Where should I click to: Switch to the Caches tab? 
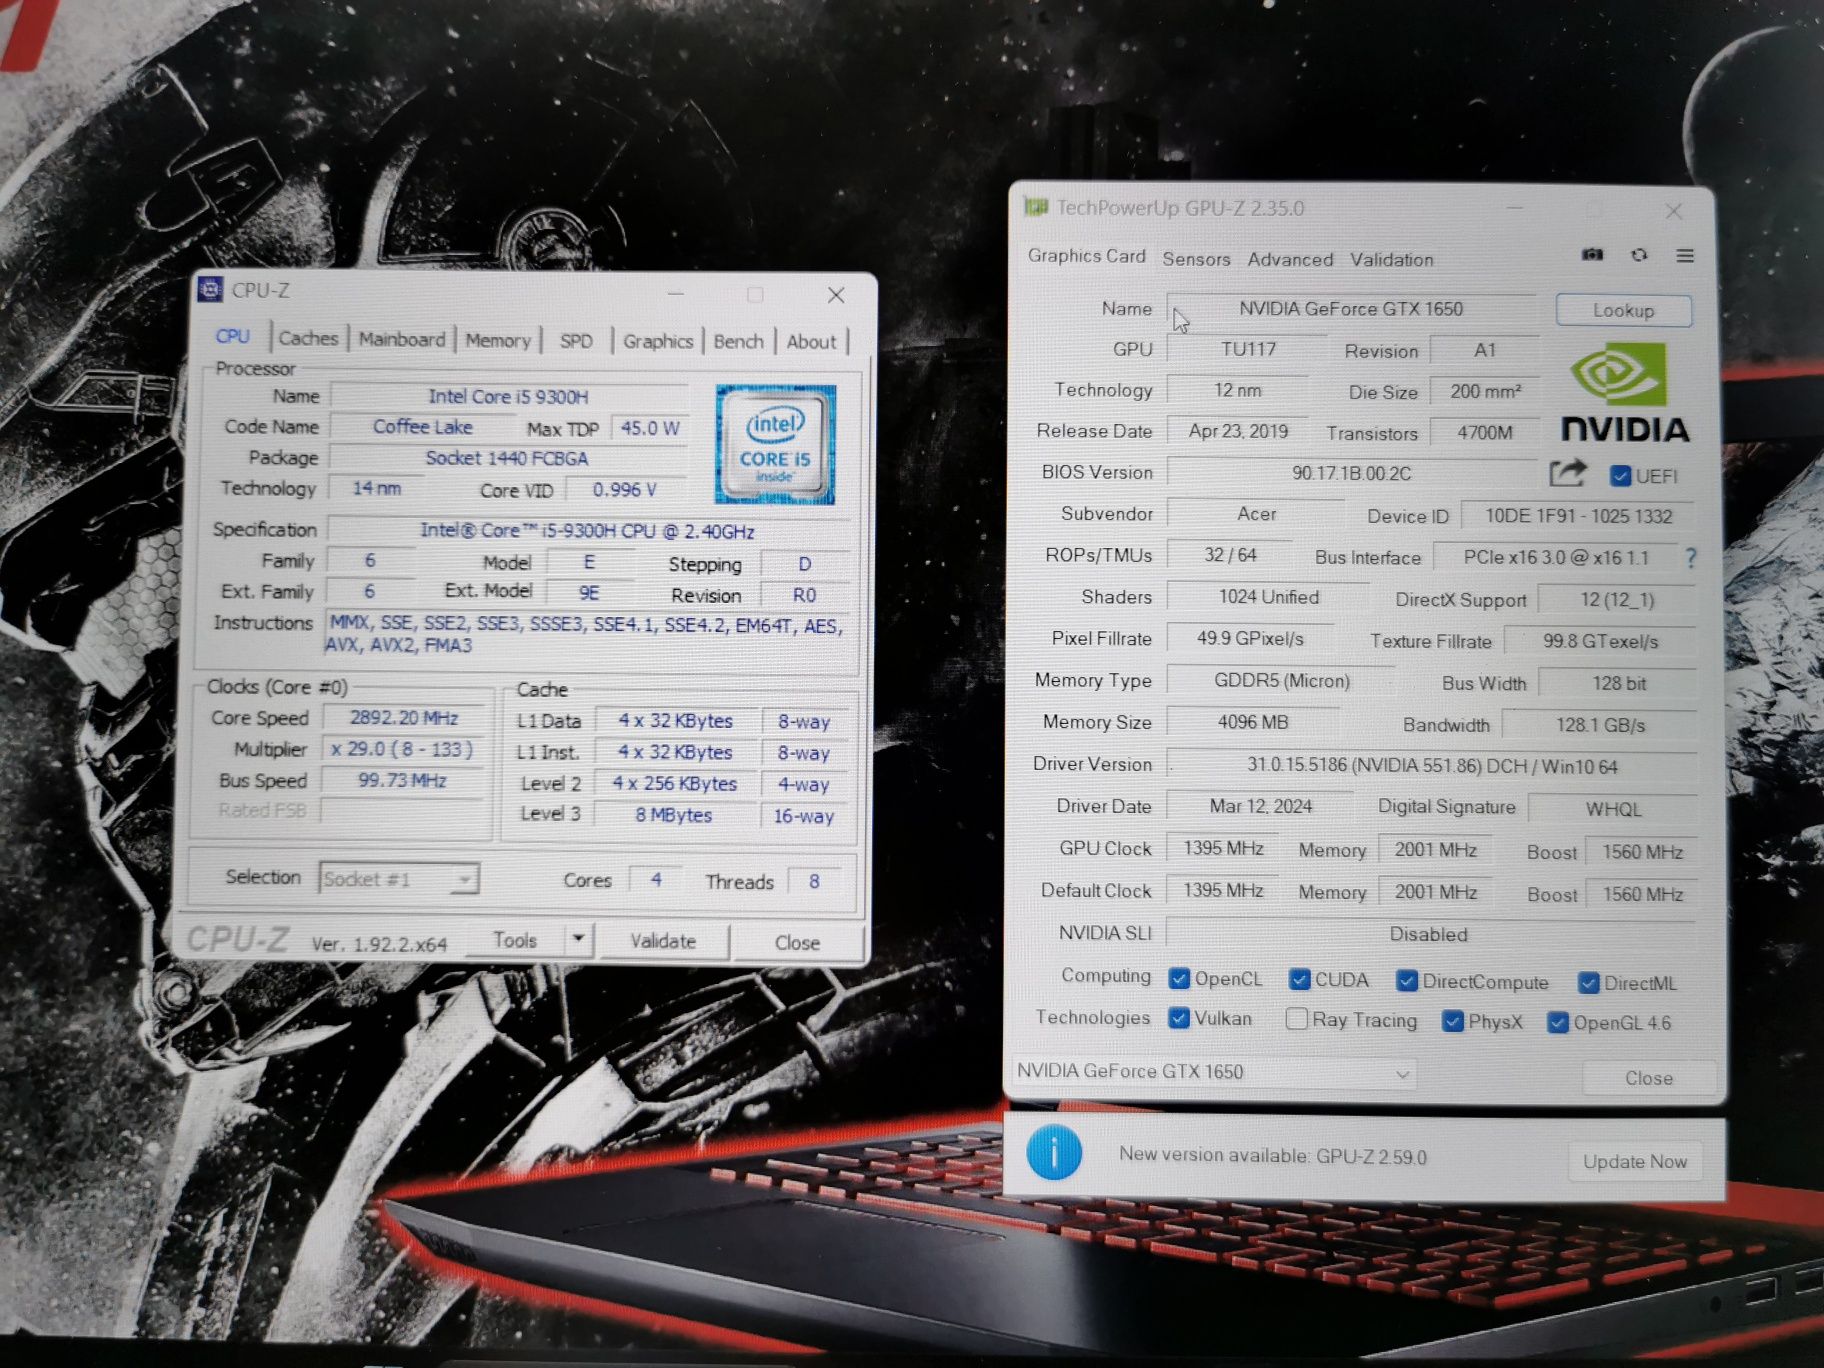pyautogui.click(x=308, y=338)
